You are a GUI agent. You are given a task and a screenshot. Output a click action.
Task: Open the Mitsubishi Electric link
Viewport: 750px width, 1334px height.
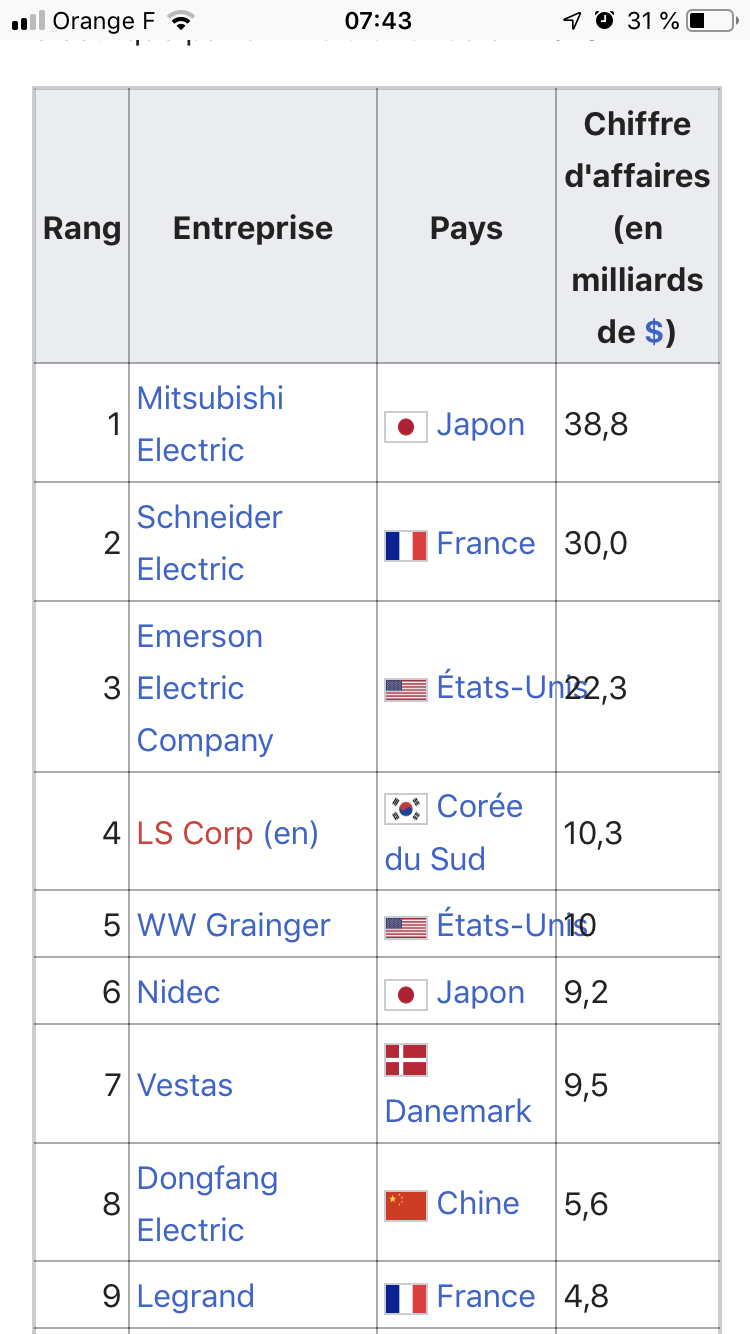pos(210,423)
